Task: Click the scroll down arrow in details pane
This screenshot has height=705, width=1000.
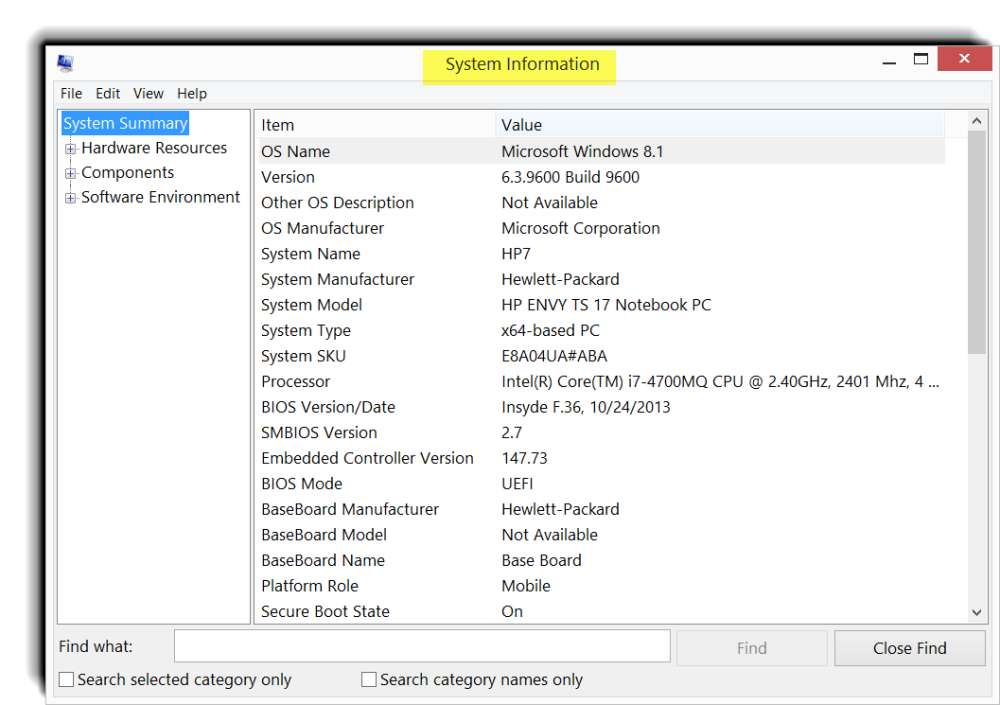Action: pyautogui.click(x=977, y=612)
